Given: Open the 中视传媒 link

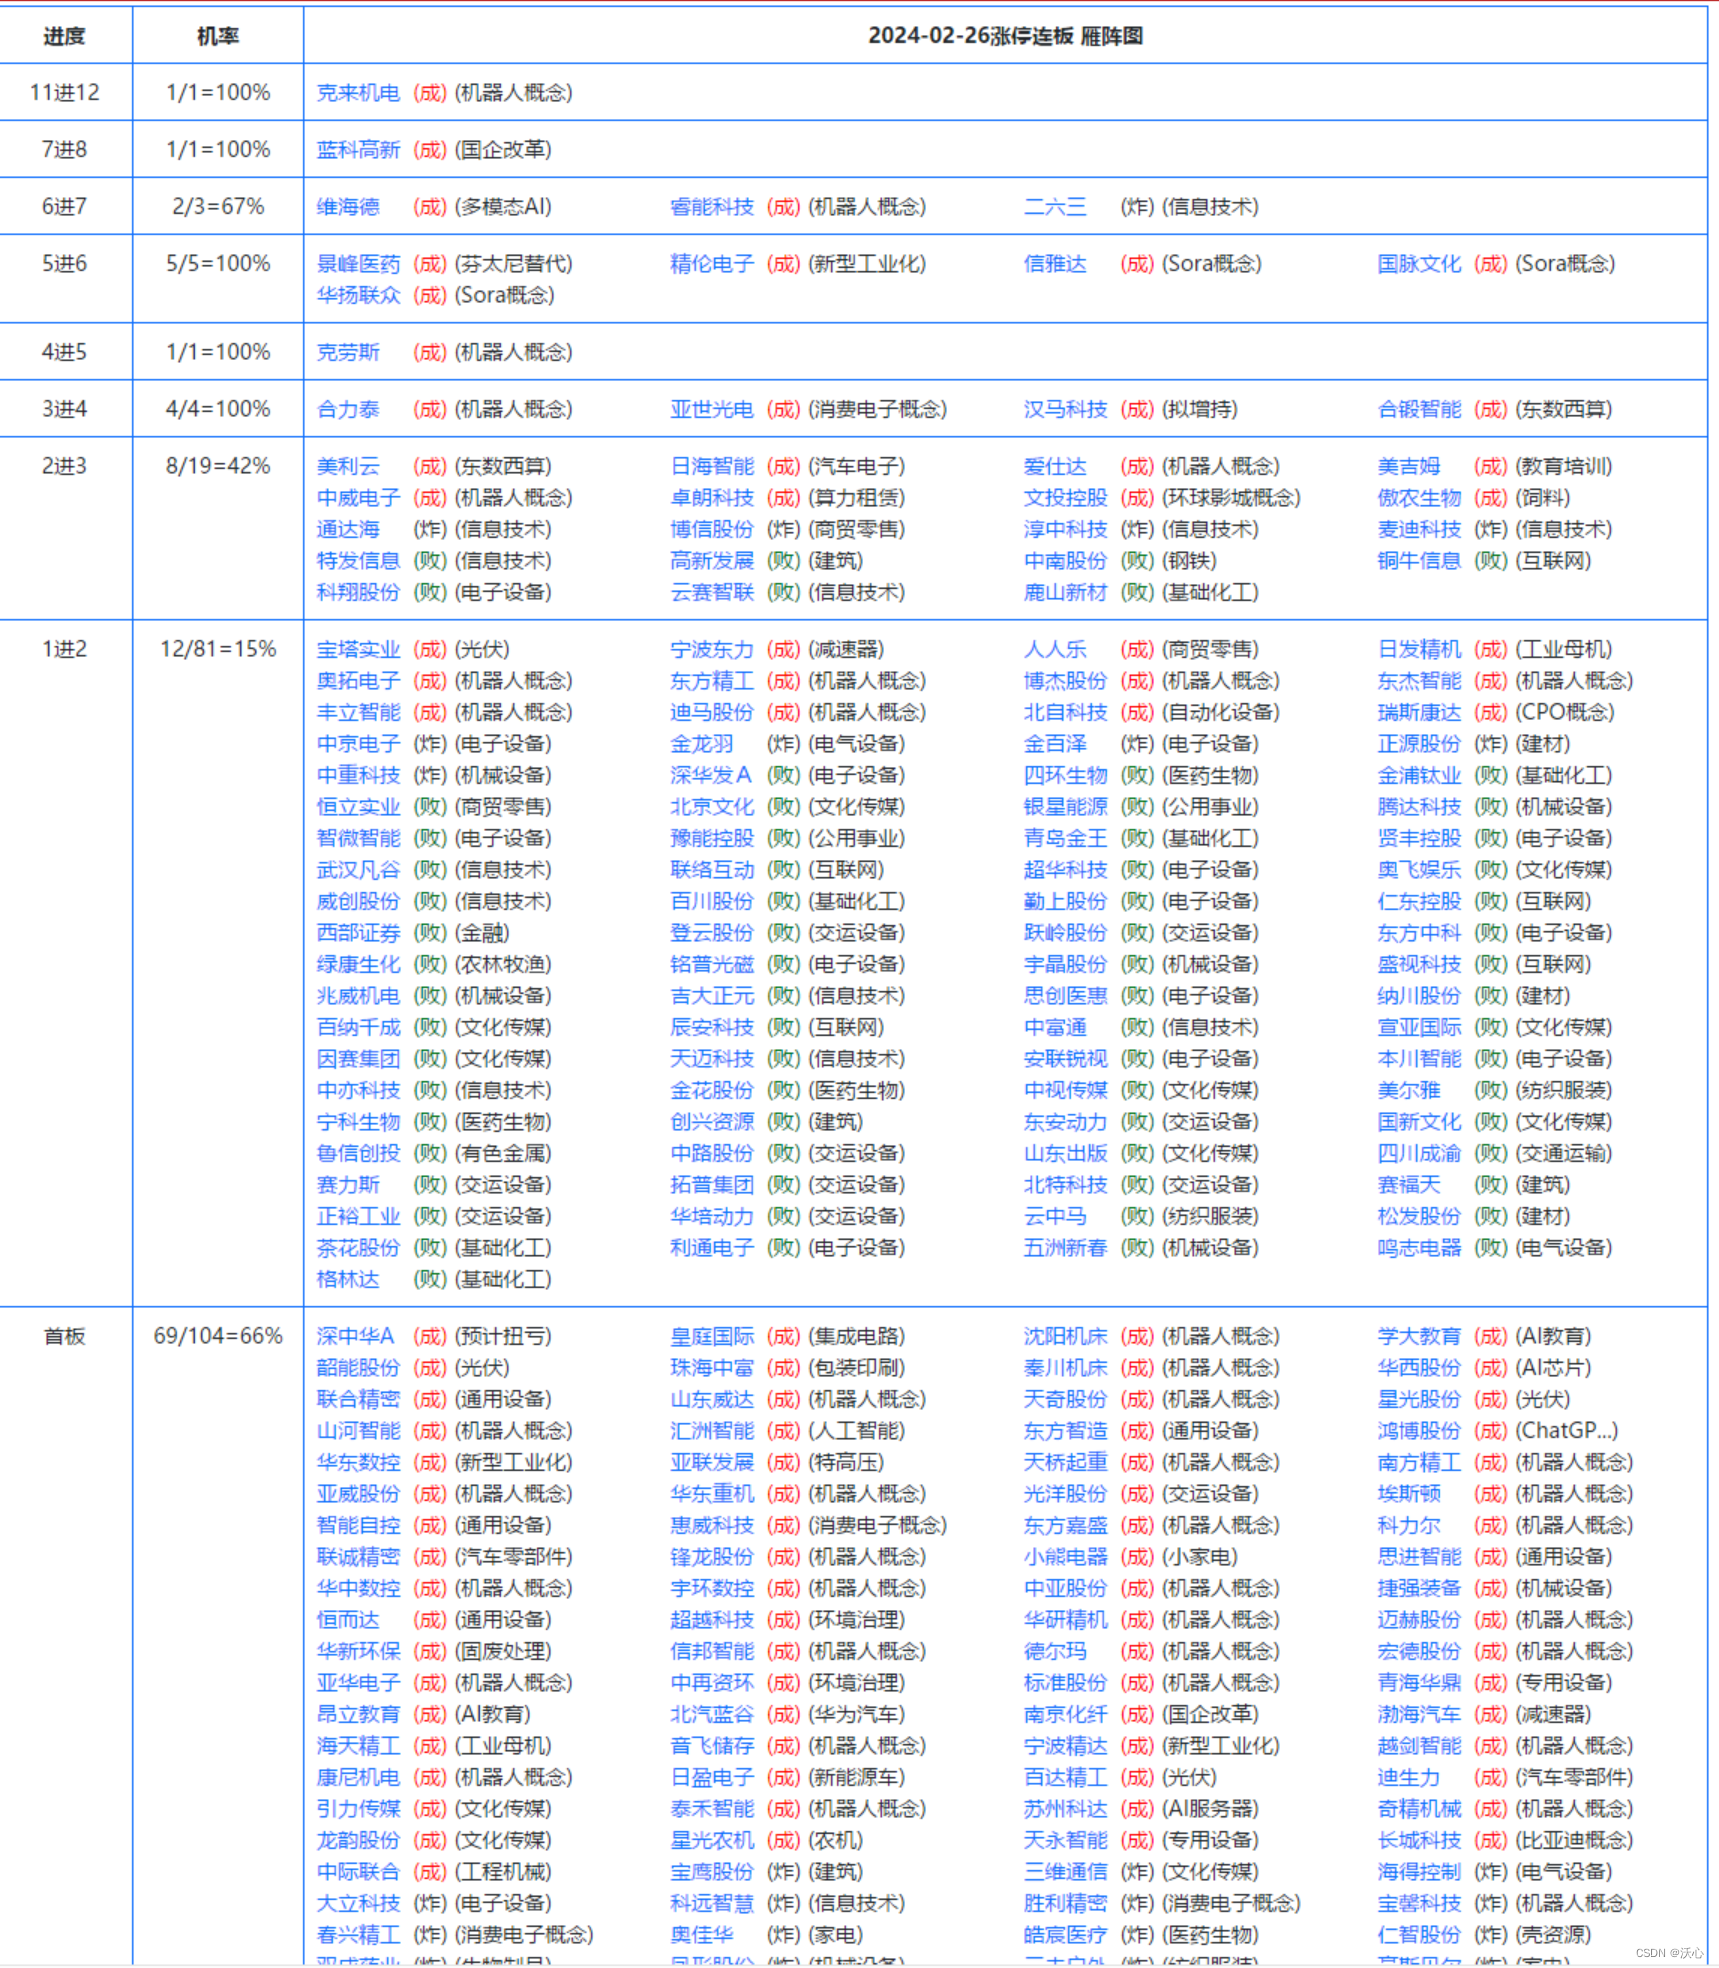Looking at the screenshot, I should 1065,1090.
